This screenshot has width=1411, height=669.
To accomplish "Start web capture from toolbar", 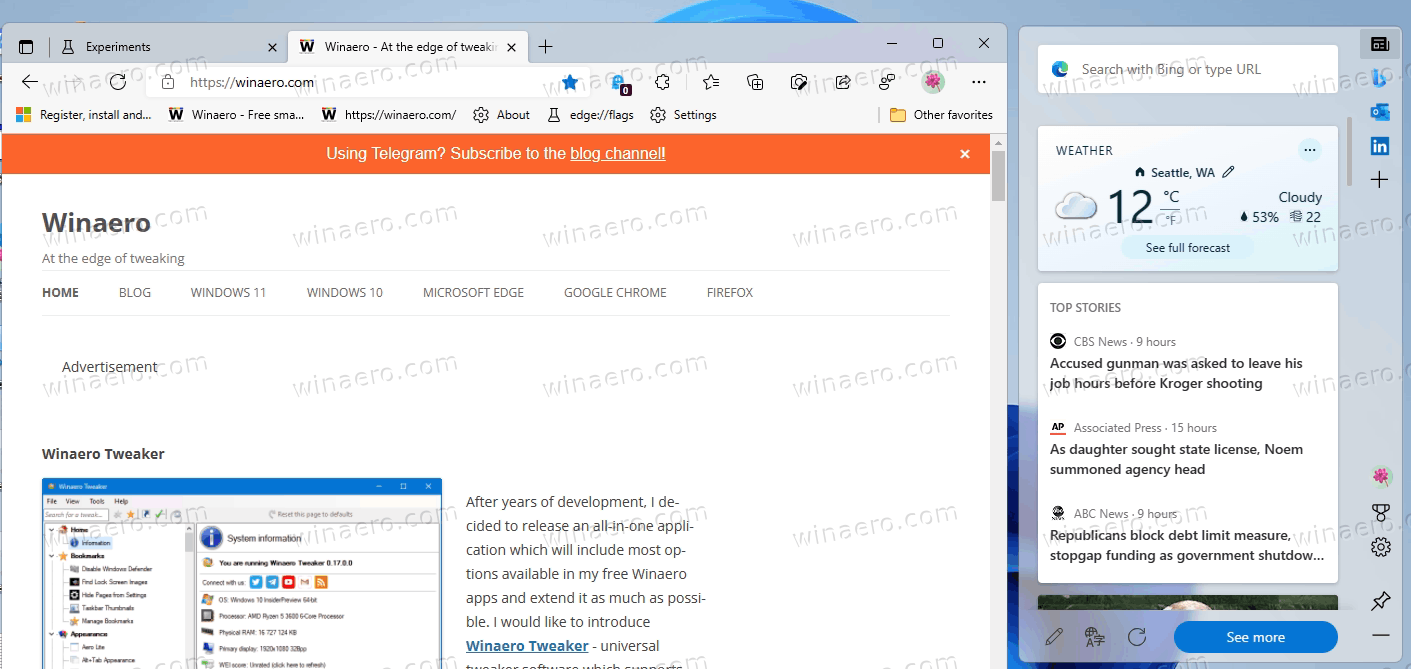I will (x=799, y=82).
